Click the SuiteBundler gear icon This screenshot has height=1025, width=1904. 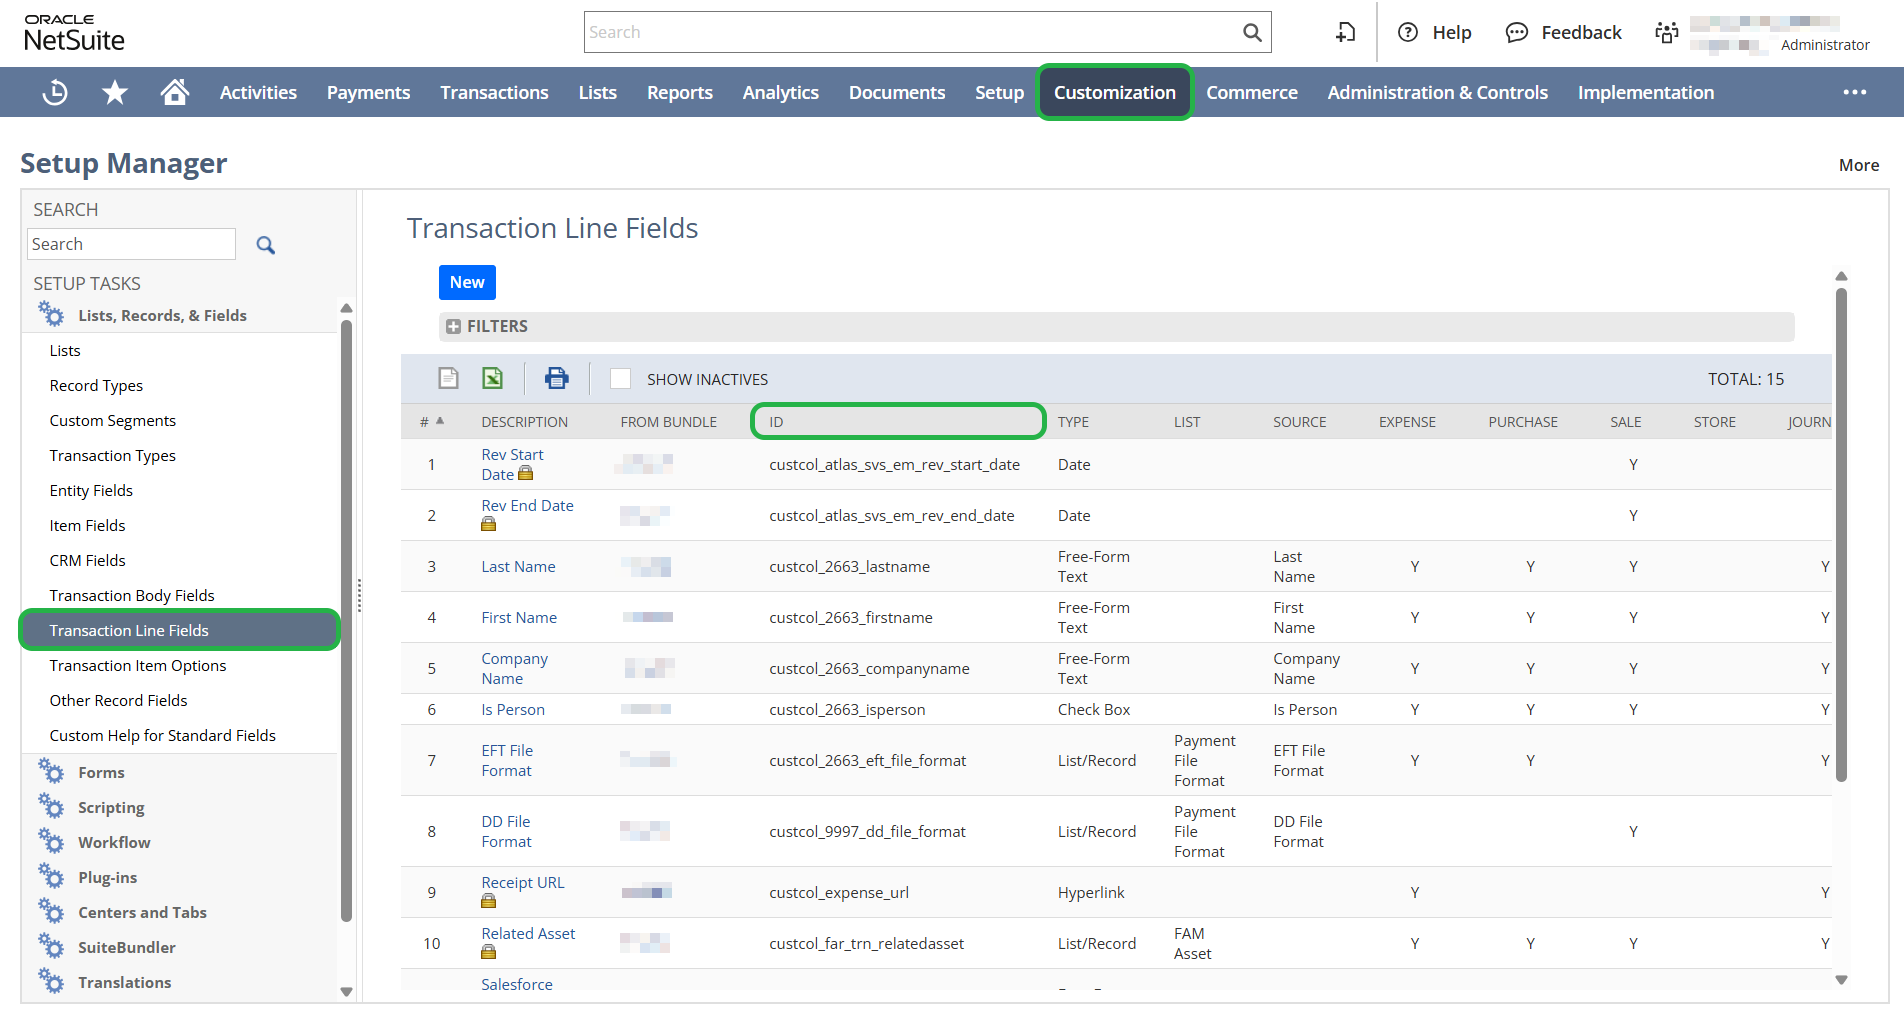click(x=51, y=946)
